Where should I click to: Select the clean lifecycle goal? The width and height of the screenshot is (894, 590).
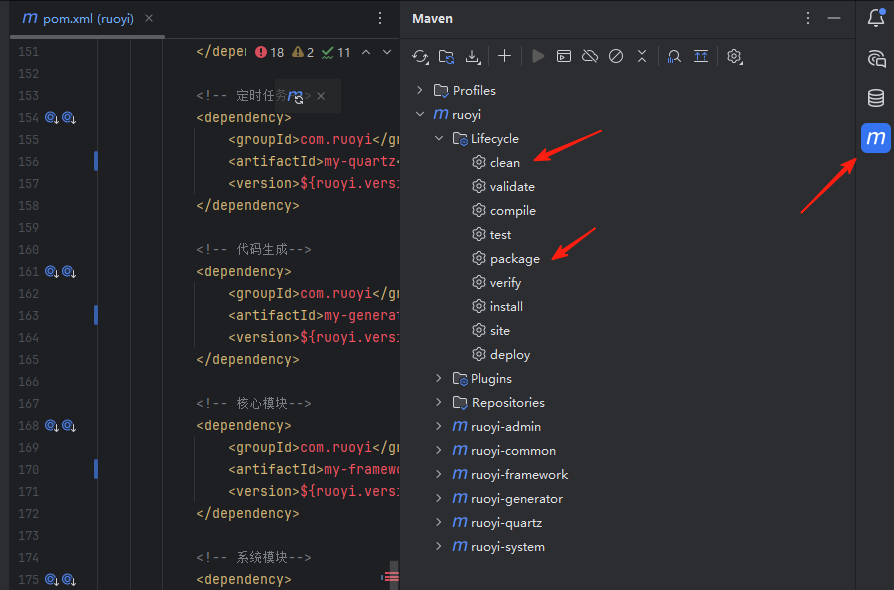point(504,163)
